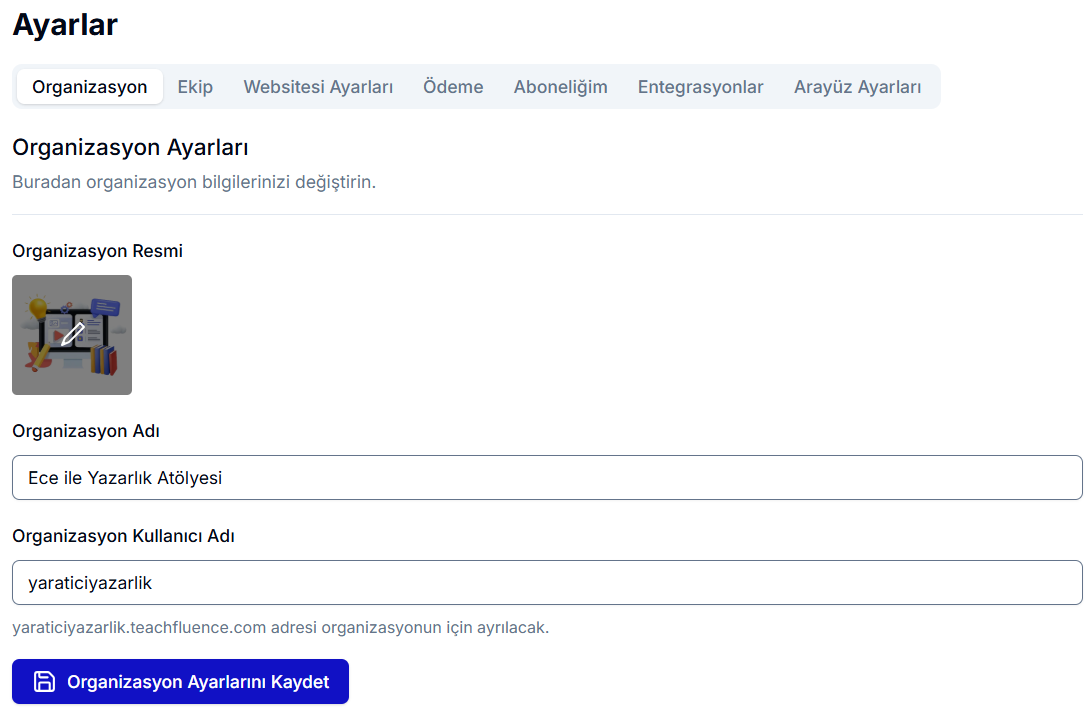The height and width of the screenshot is (722, 1089).
Task: Focus the Organizasyon Adı text field
Action: coord(547,478)
